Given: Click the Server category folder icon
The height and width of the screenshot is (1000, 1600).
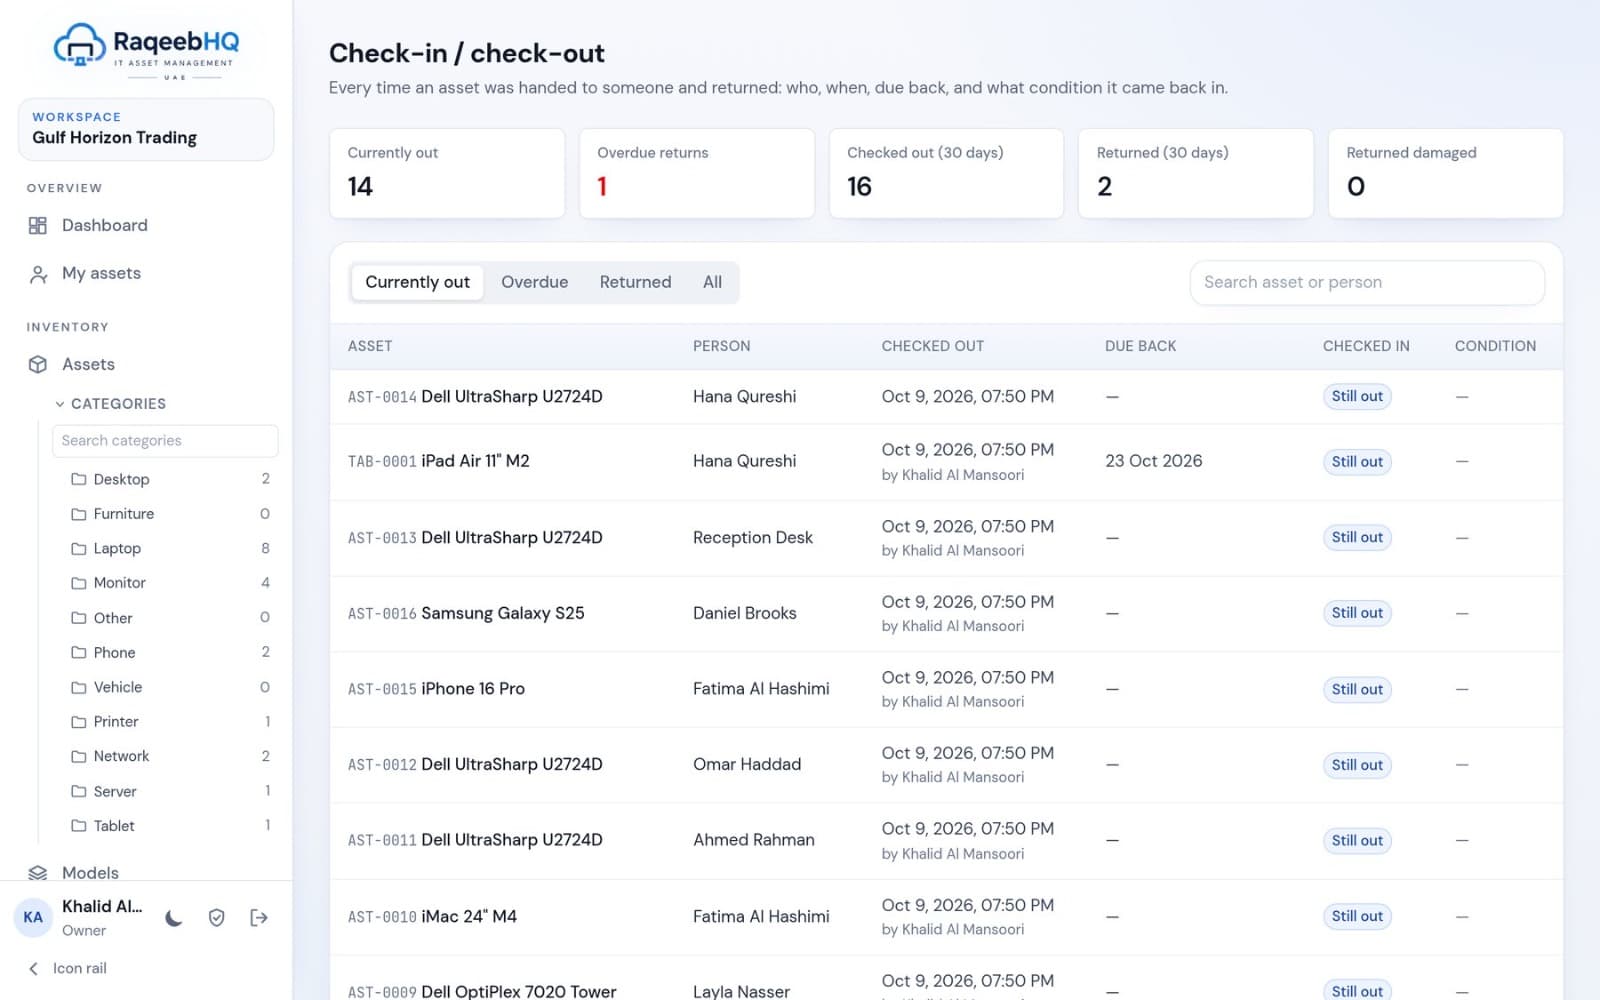Looking at the screenshot, I should [79, 791].
